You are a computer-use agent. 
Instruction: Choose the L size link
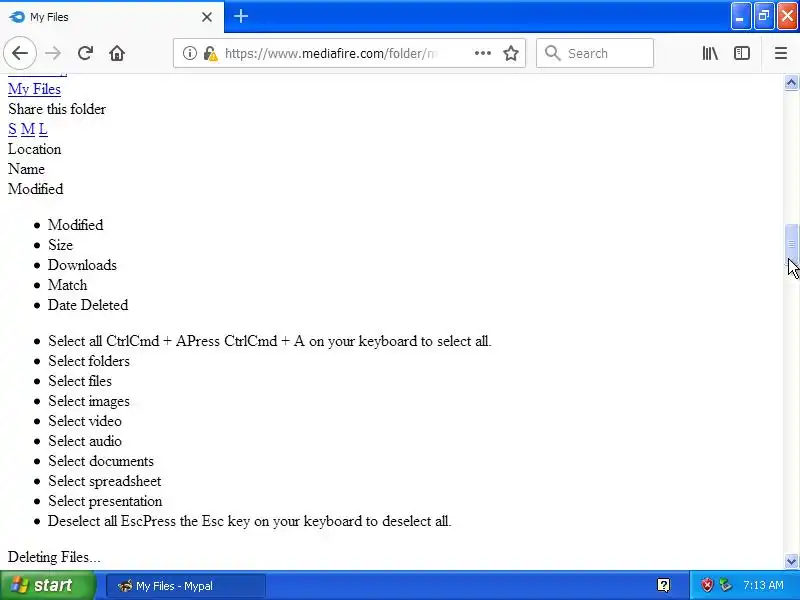[43, 129]
